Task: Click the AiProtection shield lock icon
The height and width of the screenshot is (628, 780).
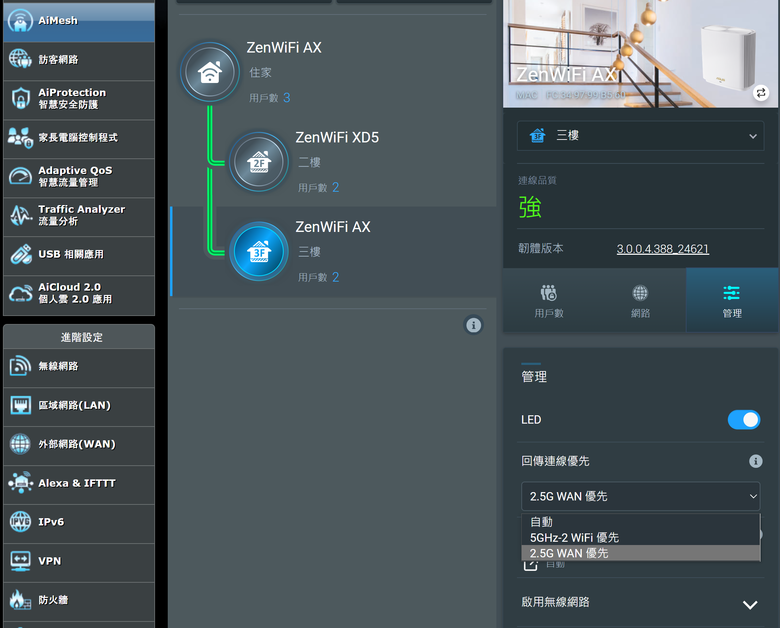Action: pos(20,98)
